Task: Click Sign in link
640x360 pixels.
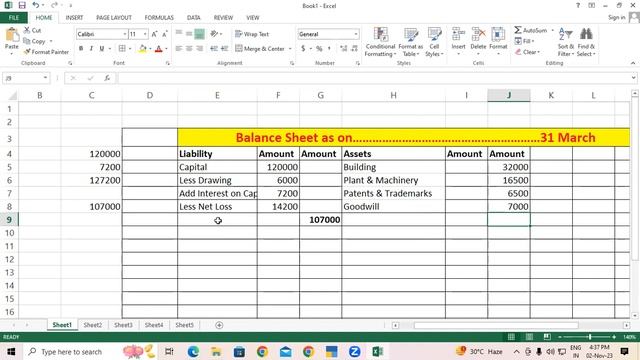Action: pyautogui.click(x=616, y=18)
